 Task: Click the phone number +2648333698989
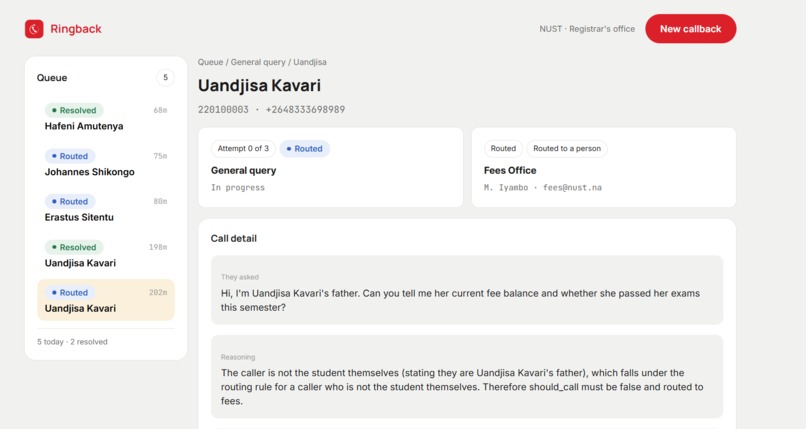[x=305, y=109]
